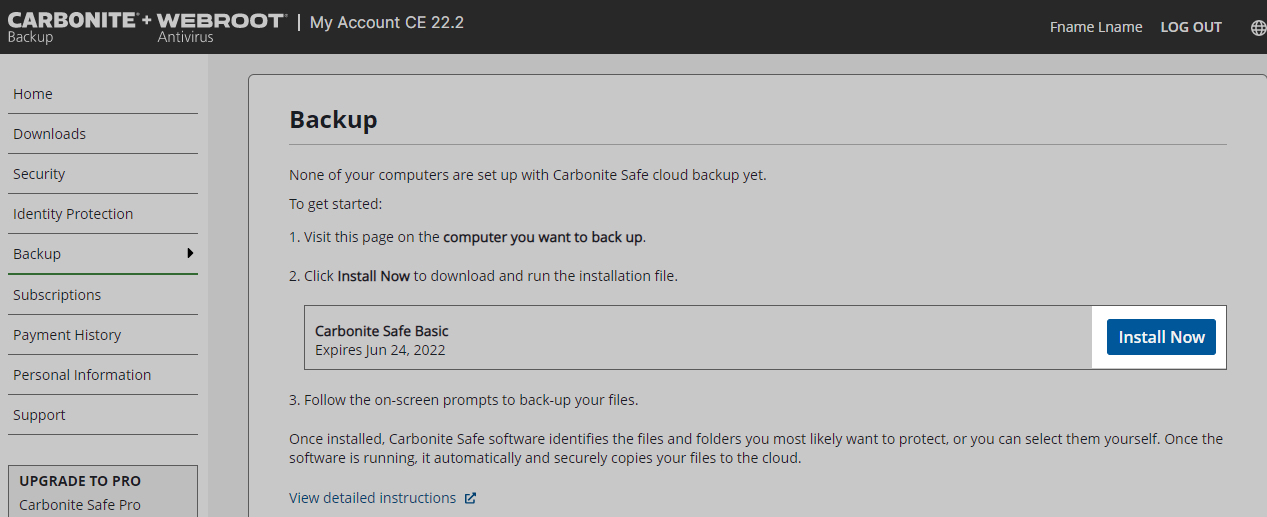
Task: Open the Security page
Action: [39, 174]
